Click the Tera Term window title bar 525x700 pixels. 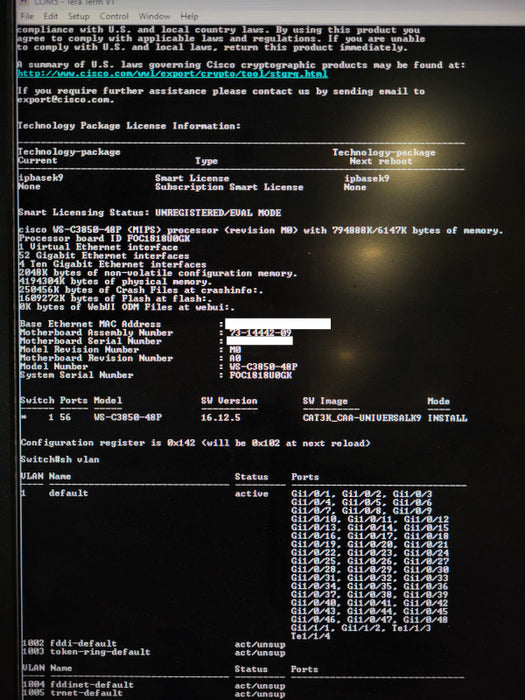coord(268,3)
